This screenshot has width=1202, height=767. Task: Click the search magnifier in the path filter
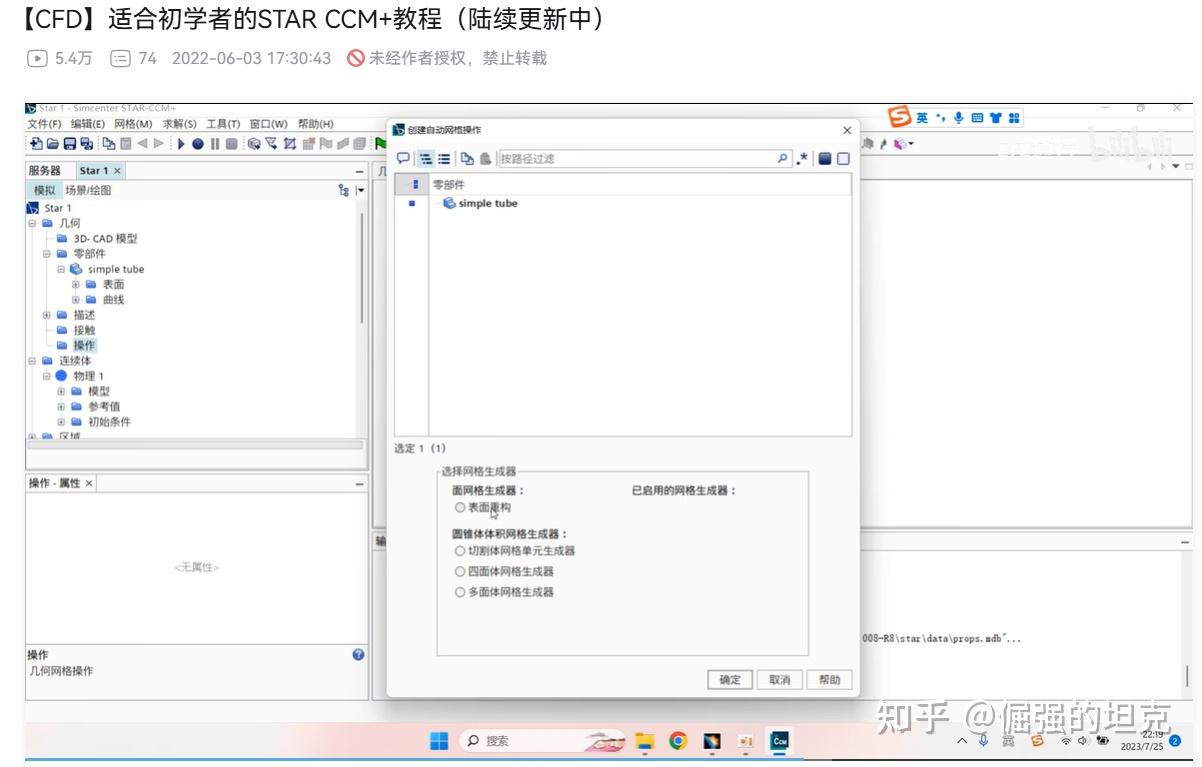pos(783,158)
